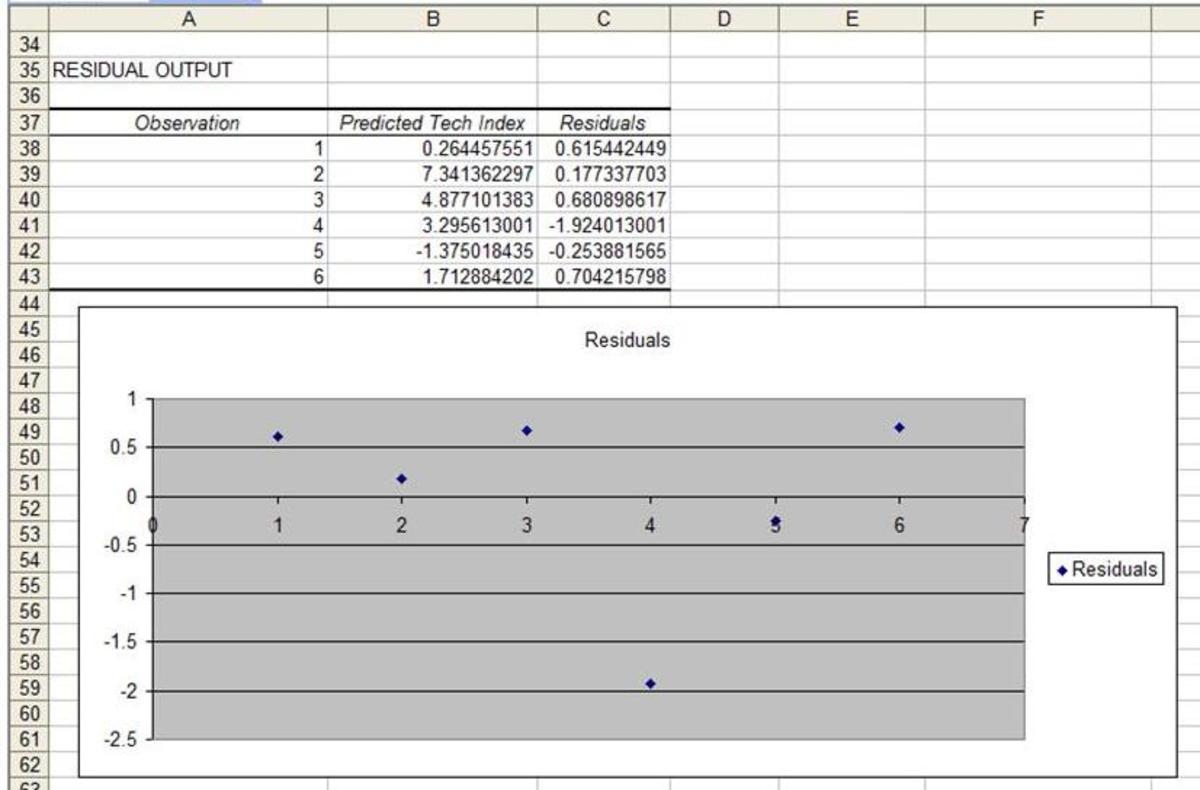Select the Predicted Tech Index header cell
Image resolution: width=1200 pixels, height=790 pixels.
pos(432,123)
